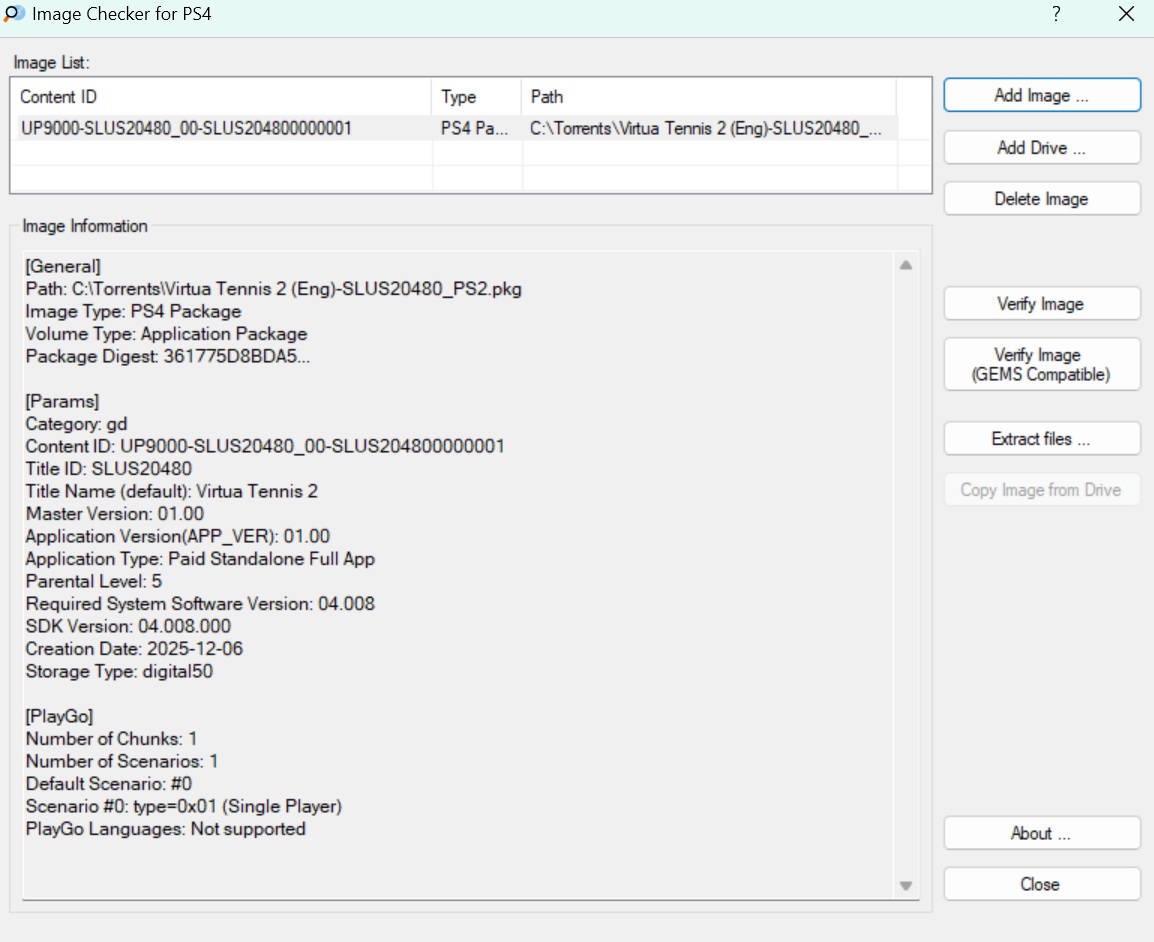The image size is (1154, 942).
Task: Click the Type column header
Action: click(x=476, y=97)
